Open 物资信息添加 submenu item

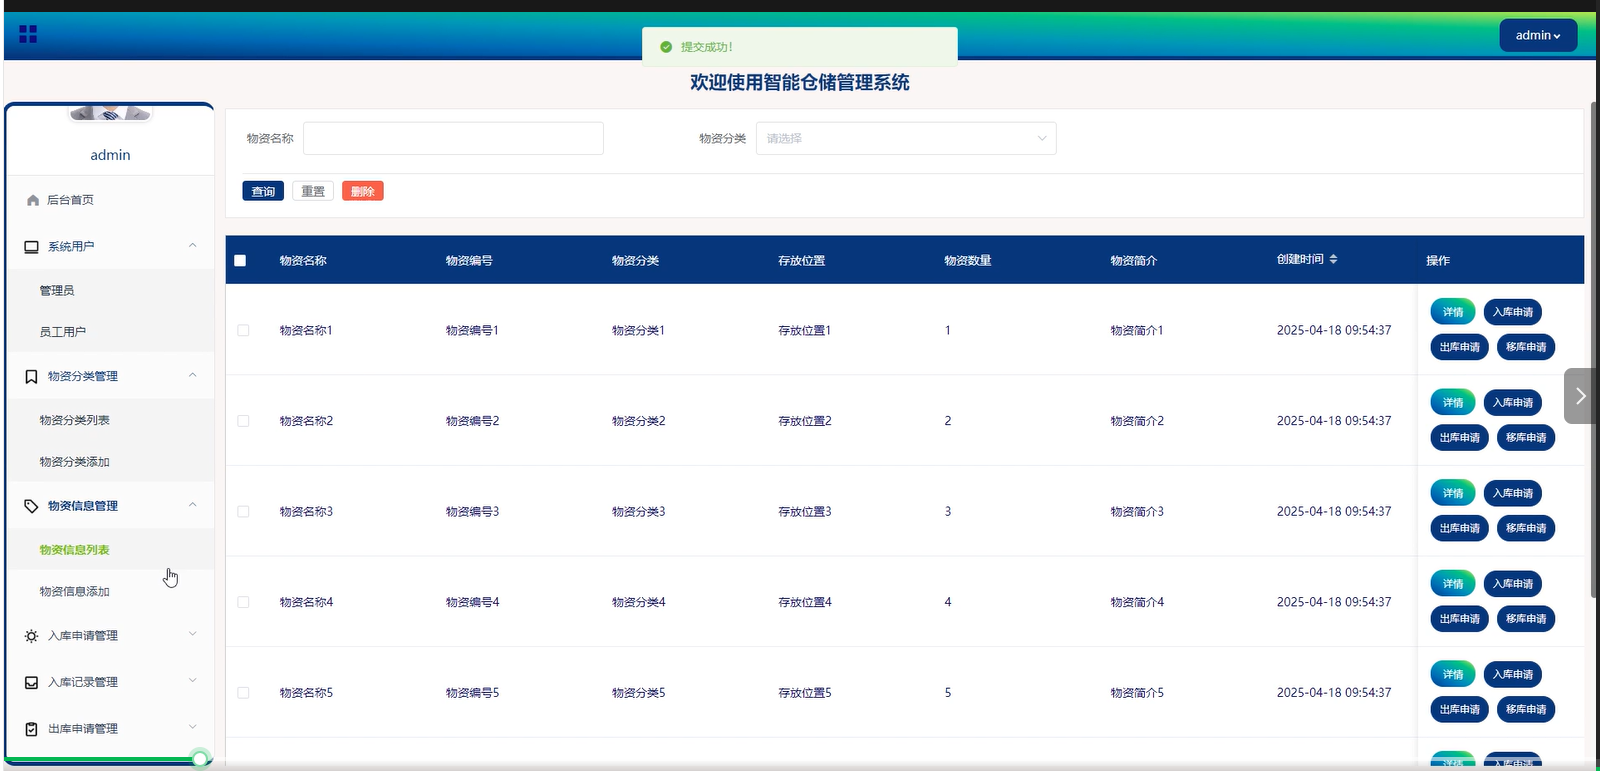pos(110,592)
